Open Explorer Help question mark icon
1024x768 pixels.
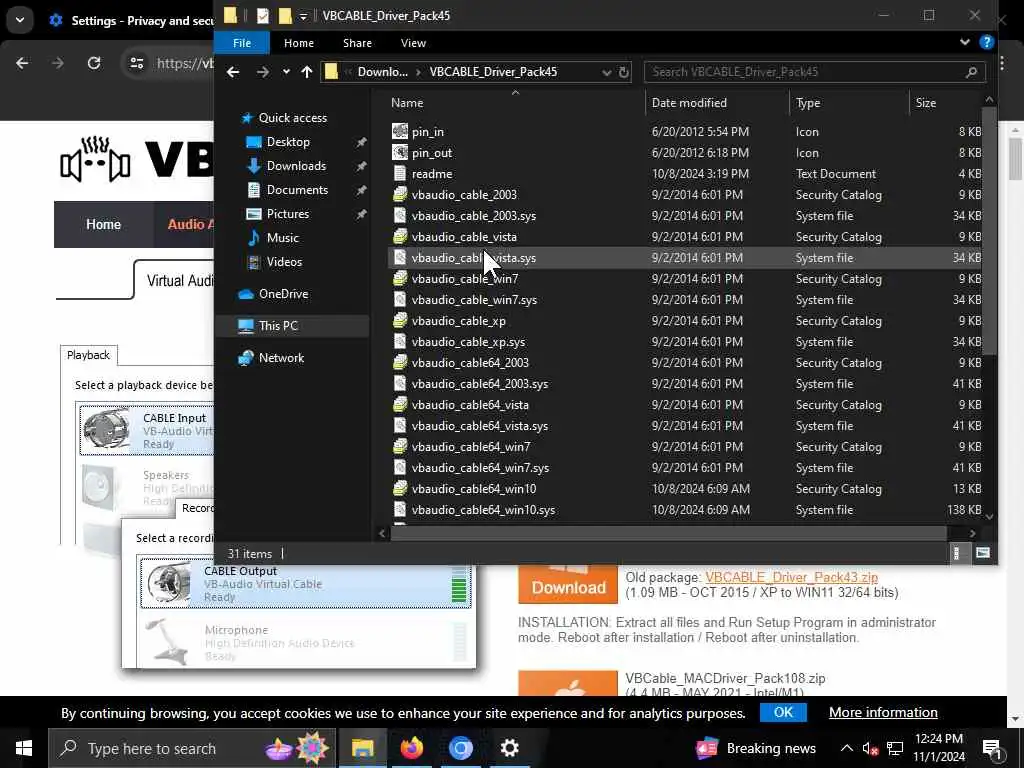[x=987, y=42]
